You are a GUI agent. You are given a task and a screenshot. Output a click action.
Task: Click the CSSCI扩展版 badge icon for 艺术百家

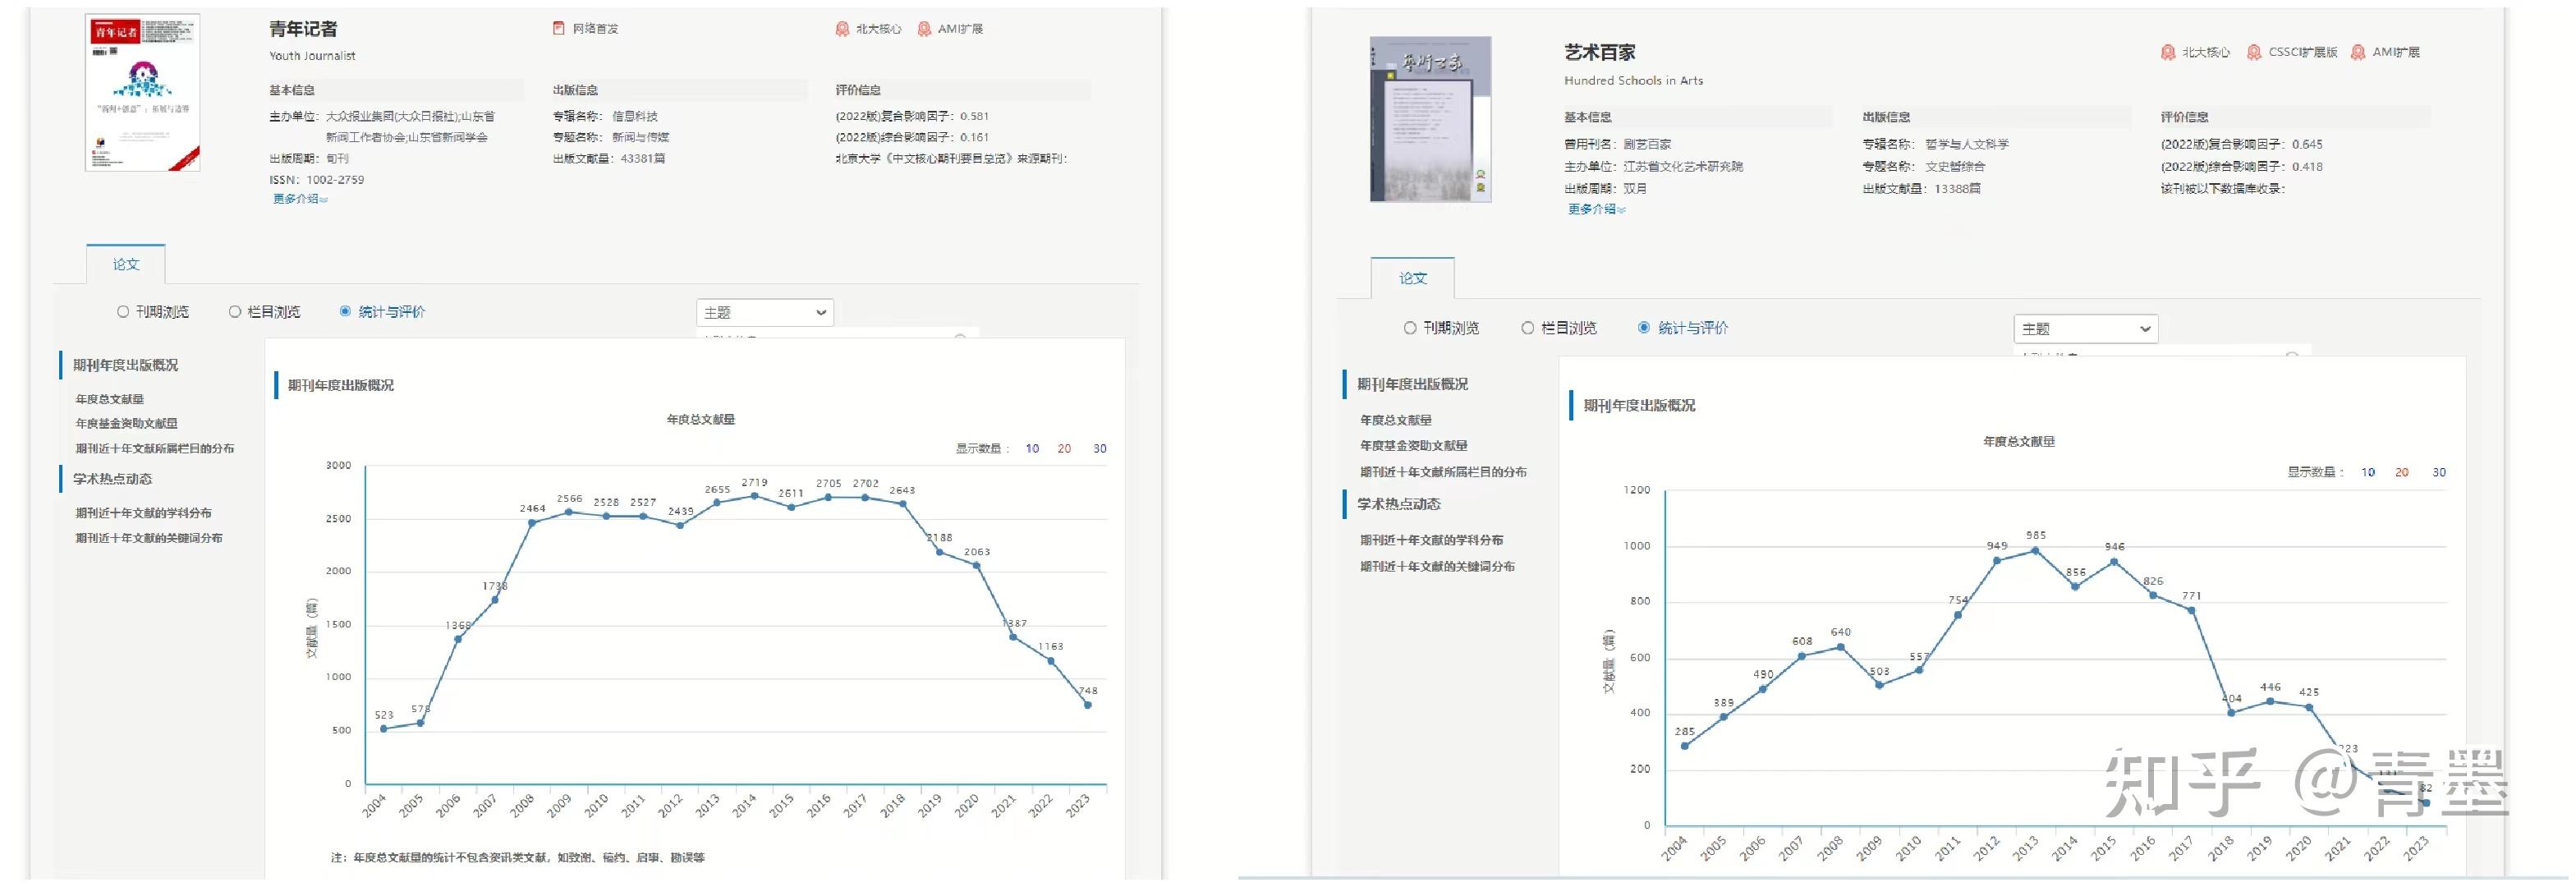tap(2254, 52)
